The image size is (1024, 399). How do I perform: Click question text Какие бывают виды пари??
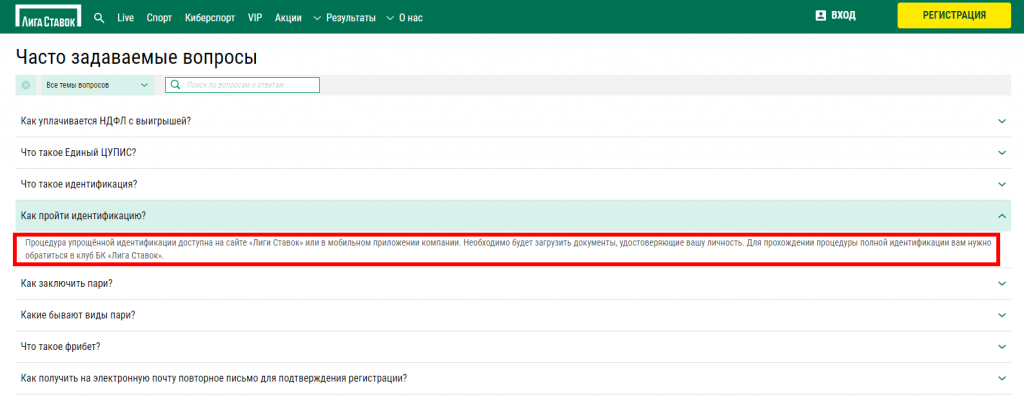point(78,315)
